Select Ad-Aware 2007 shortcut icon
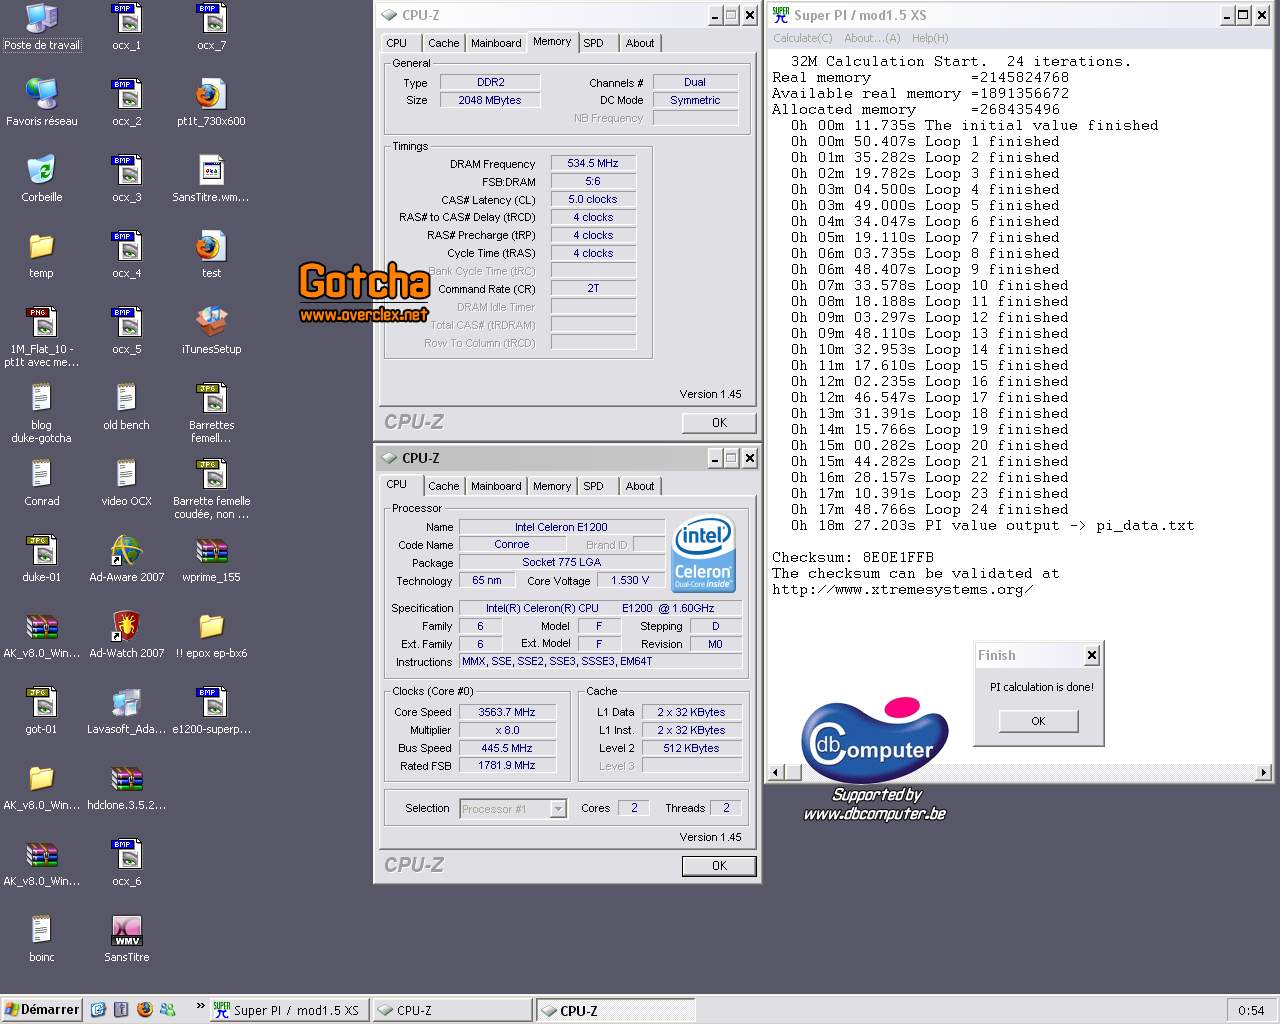This screenshot has width=1280, height=1024. click(126, 559)
